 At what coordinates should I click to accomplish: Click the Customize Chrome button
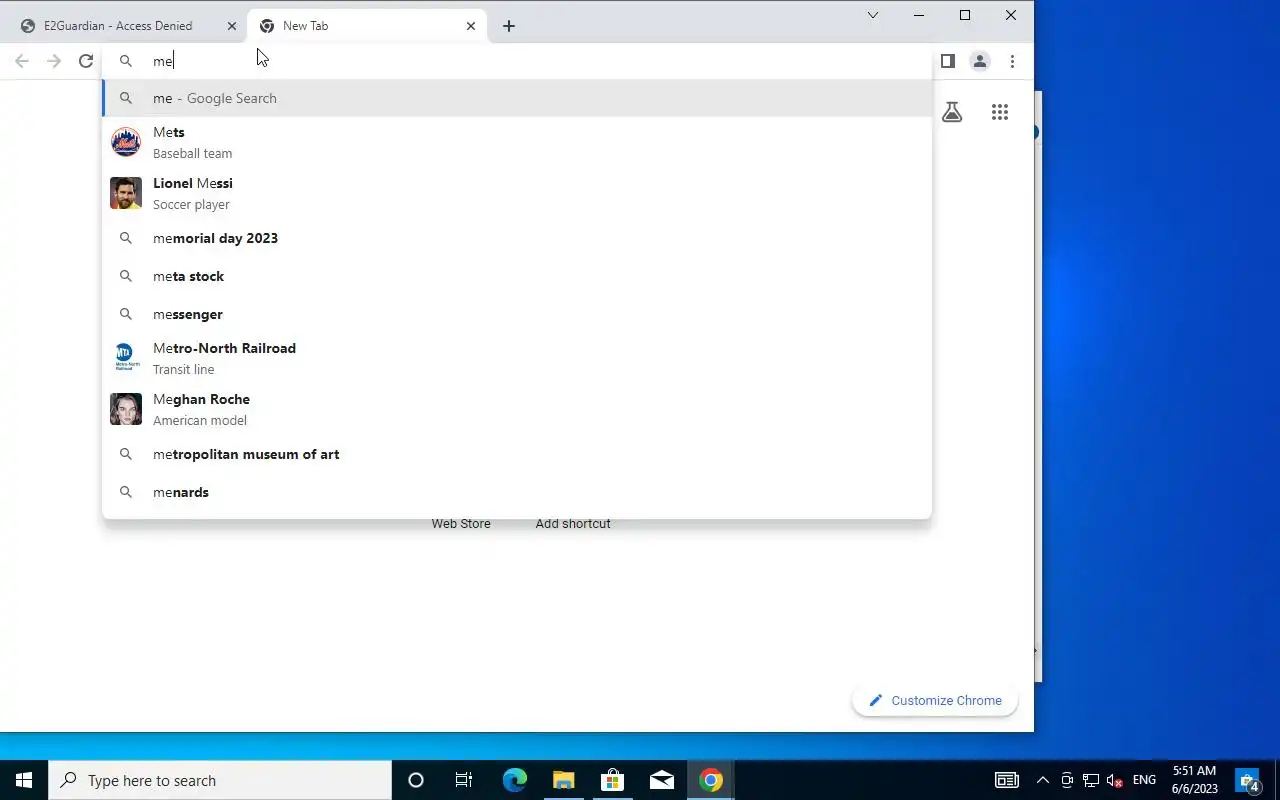pyautogui.click(x=935, y=700)
